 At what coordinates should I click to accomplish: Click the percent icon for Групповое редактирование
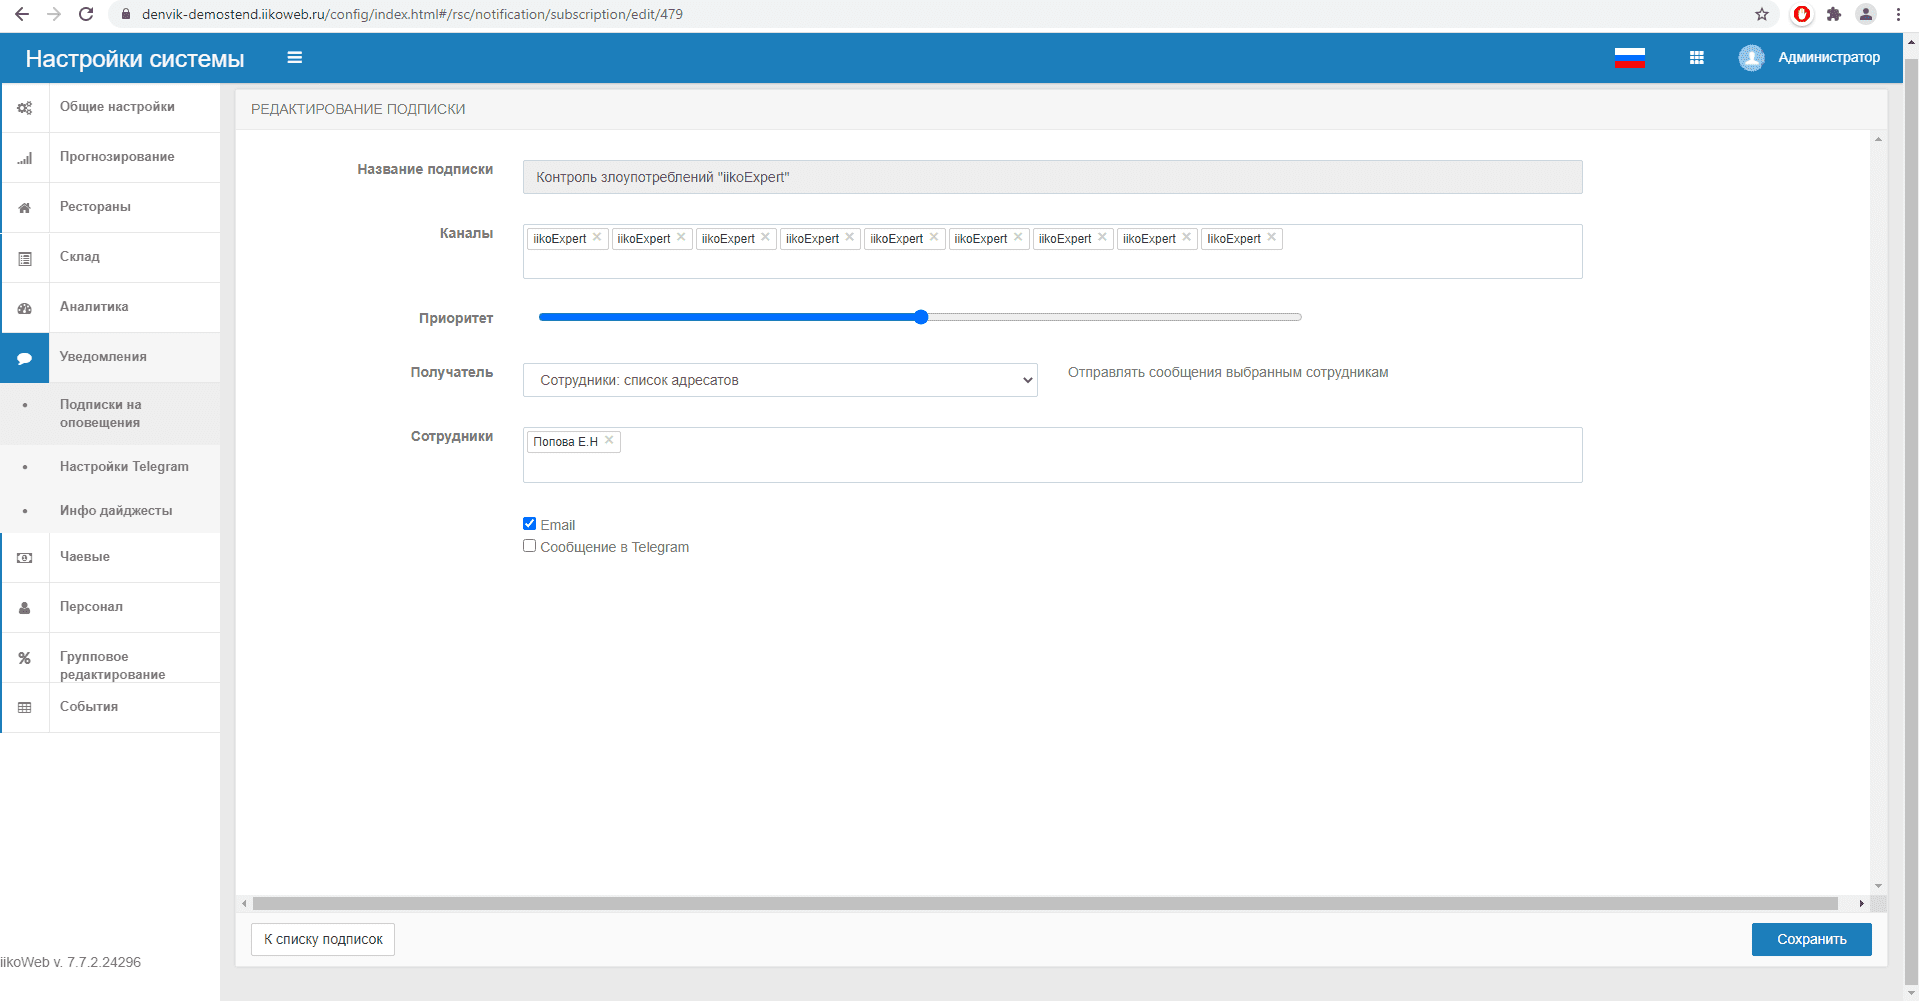click(x=25, y=658)
